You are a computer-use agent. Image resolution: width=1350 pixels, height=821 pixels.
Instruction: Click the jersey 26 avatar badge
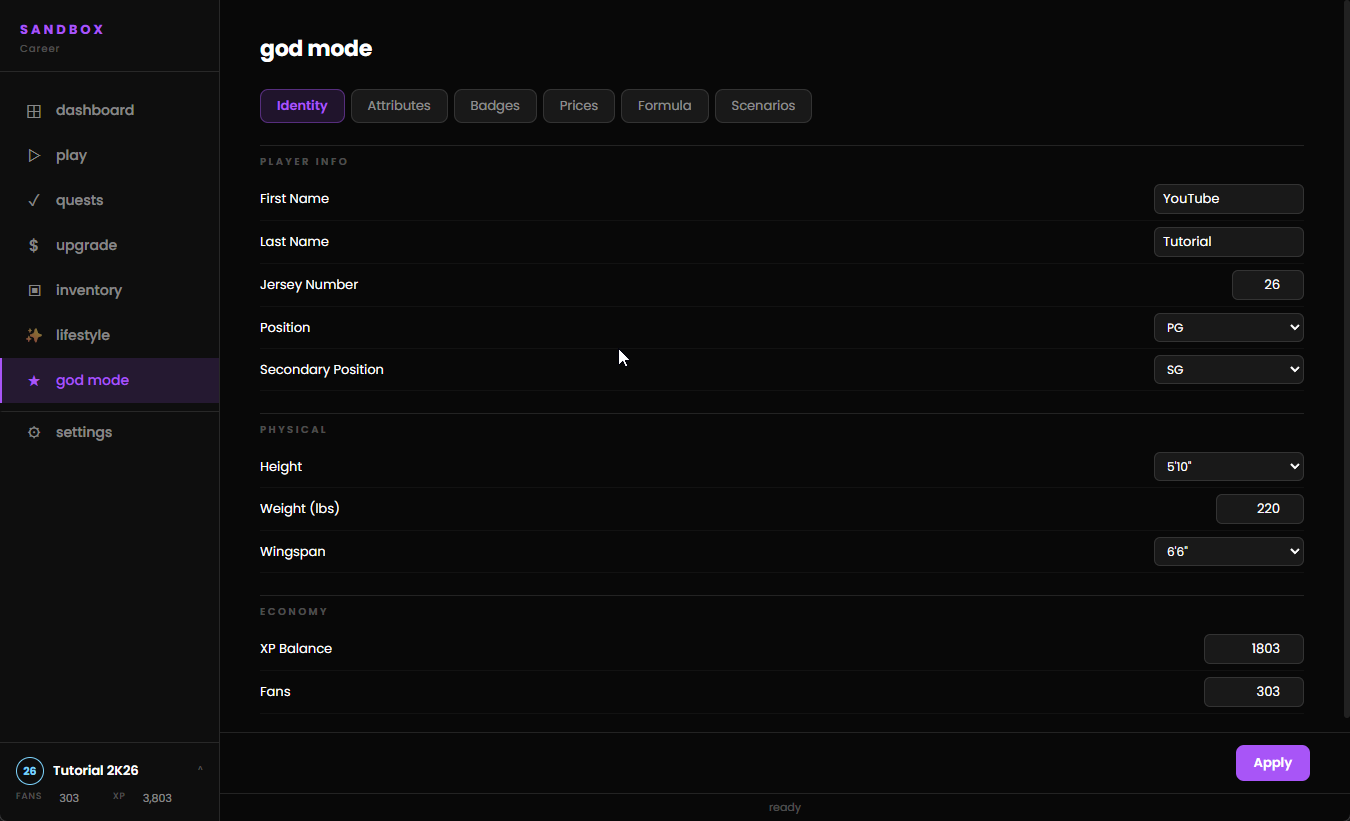(x=30, y=771)
